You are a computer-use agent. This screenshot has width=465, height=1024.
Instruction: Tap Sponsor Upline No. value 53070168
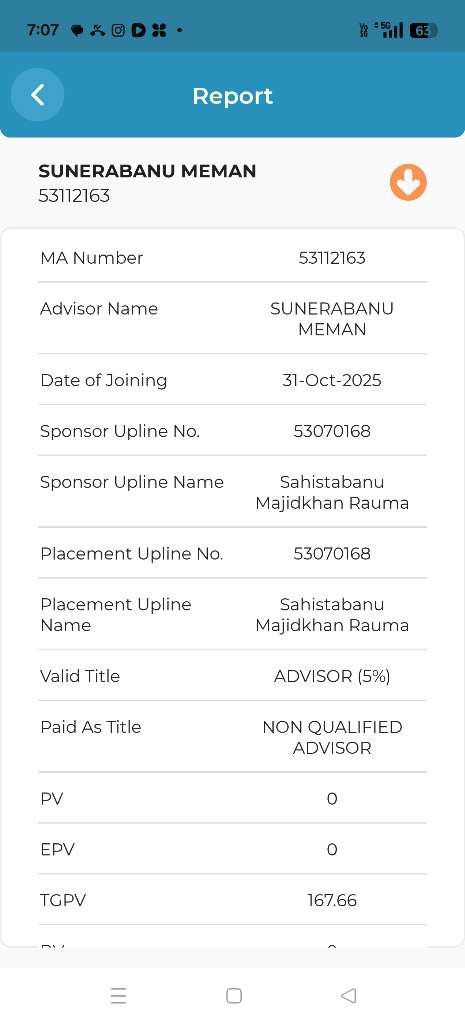click(x=332, y=431)
